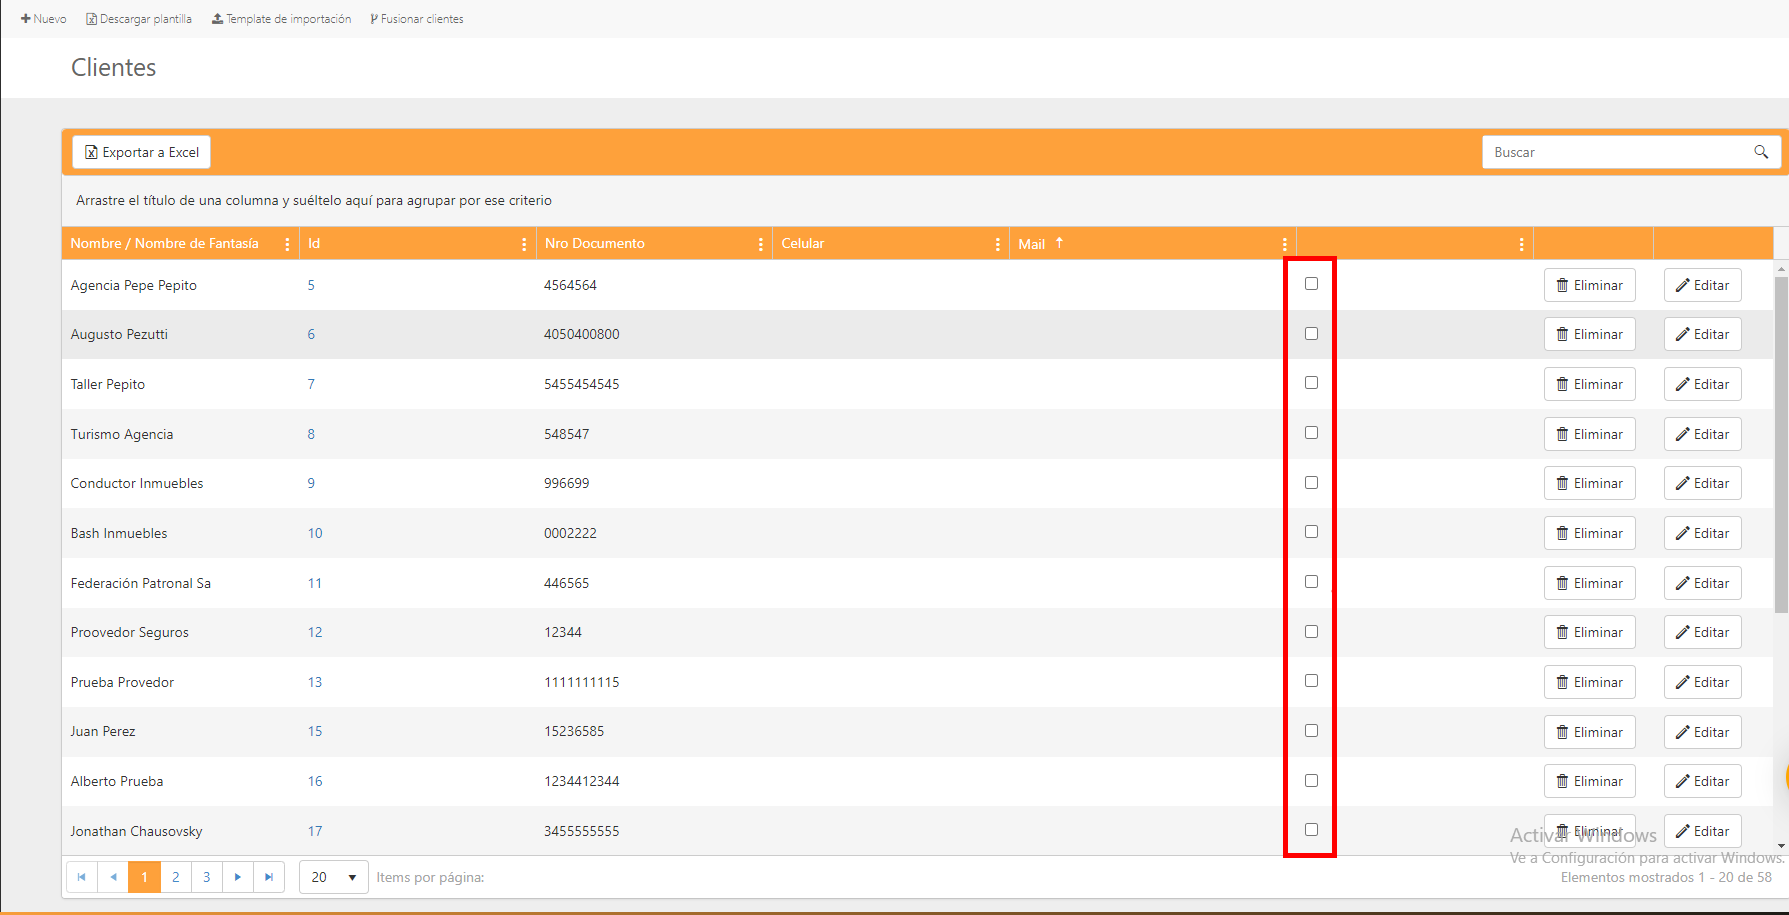Open the items per page dropdown
Screen dimensions: 1789x915
click(334, 877)
